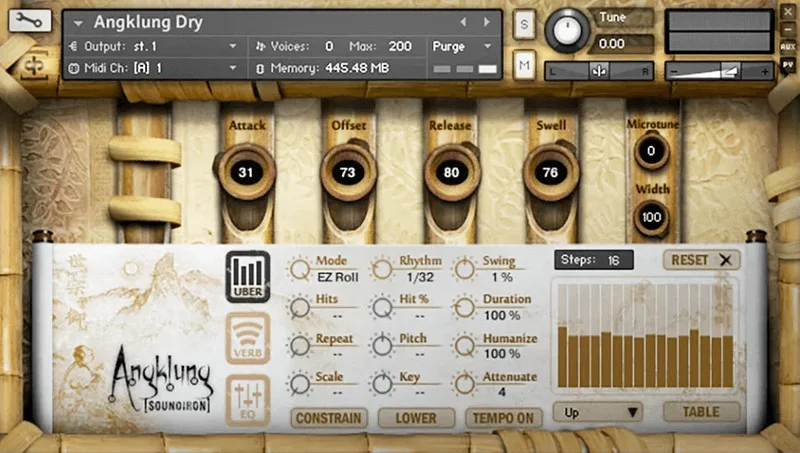Click the Mode knob
The height and width of the screenshot is (453, 800).
[300, 269]
